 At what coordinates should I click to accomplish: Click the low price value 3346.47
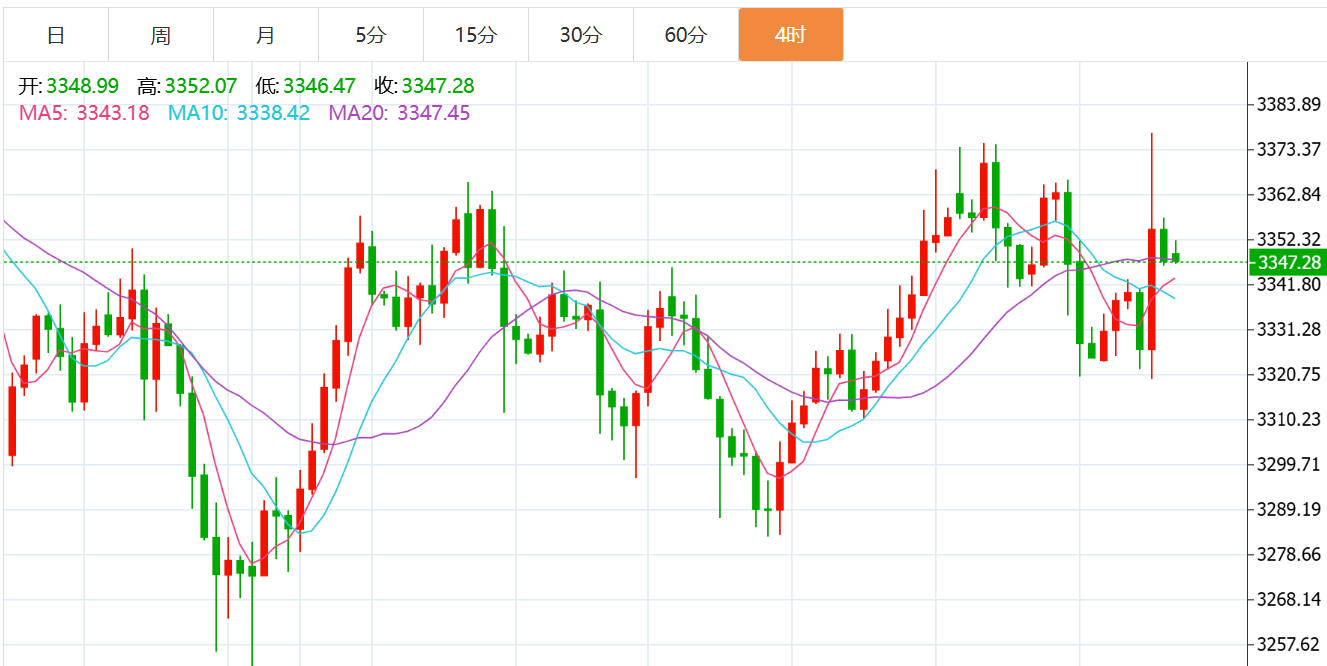(319, 86)
